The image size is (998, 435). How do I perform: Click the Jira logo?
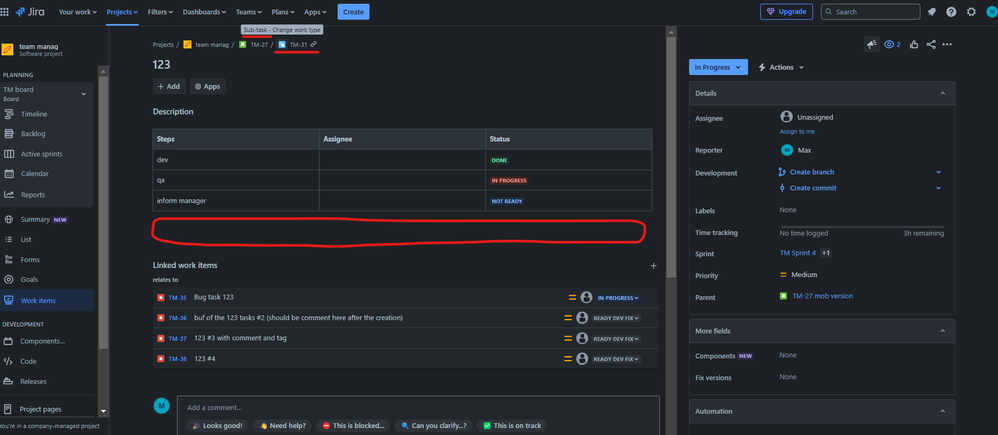[x=30, y=11]
